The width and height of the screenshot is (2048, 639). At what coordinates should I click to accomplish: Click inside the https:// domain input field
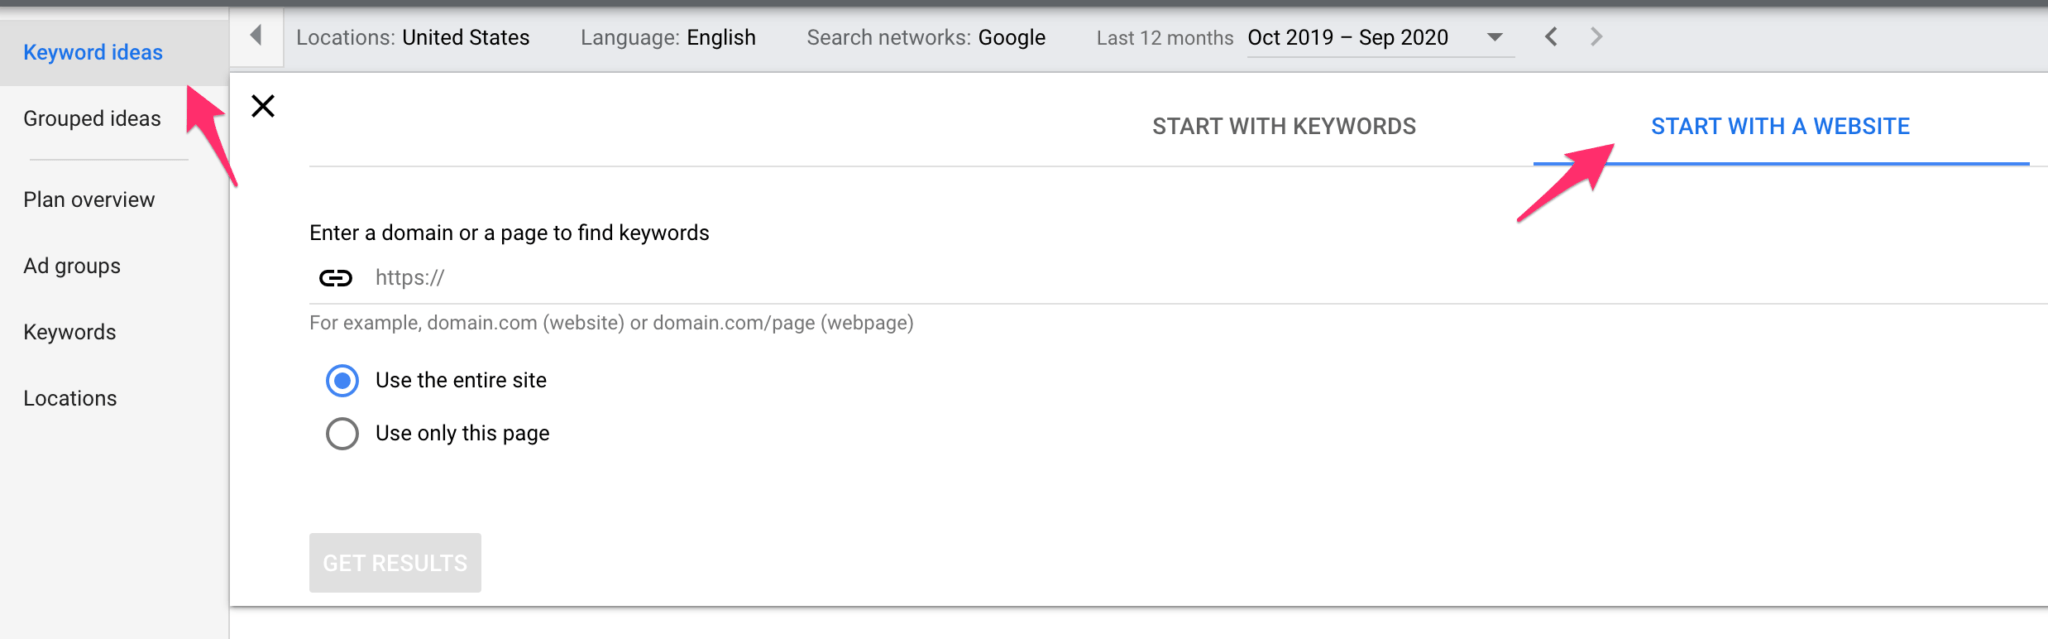tap(700, 278)
